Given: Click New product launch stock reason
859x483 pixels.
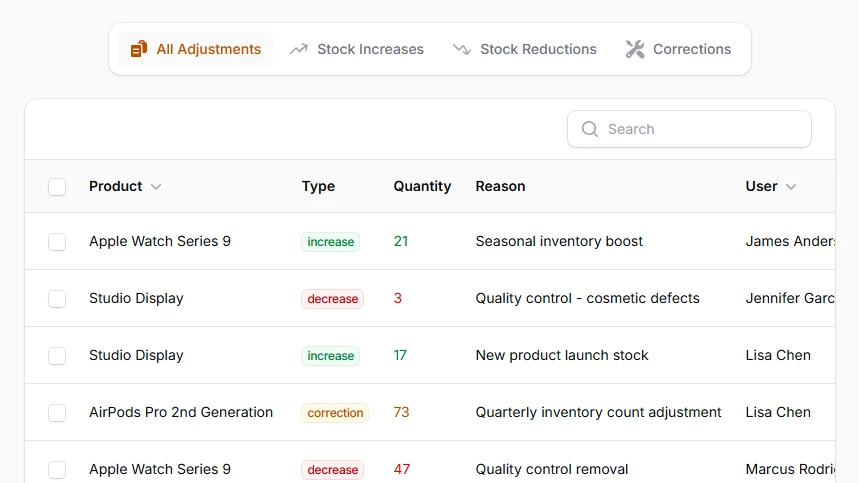Looking at the screenshot, I should 562,355.
